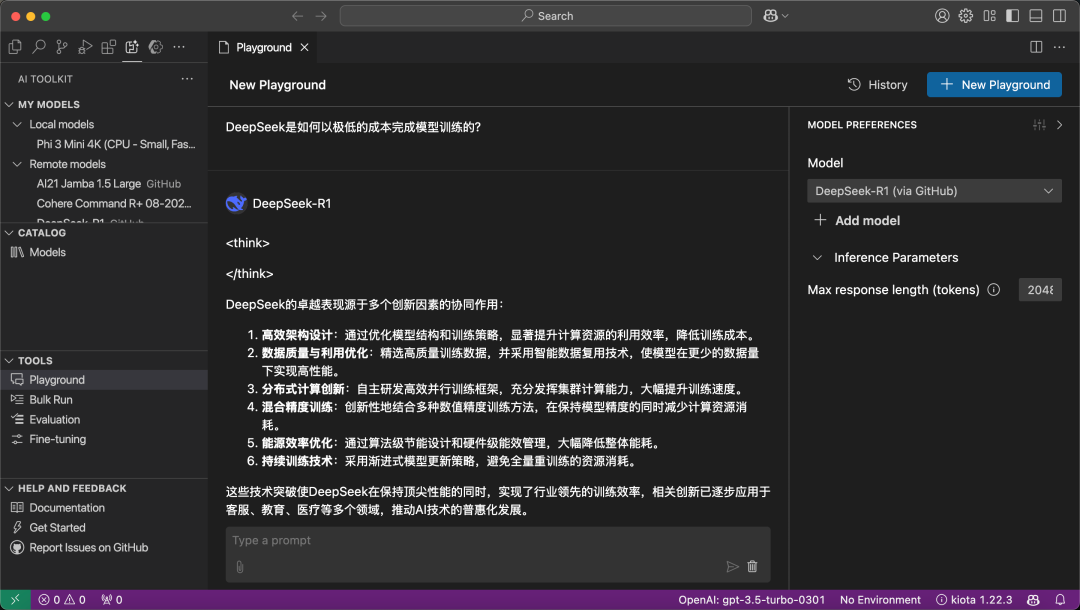Toggle the primary side bar layout icon
The width and height of the screenshot is (1080, 610).
point(1012,16)
